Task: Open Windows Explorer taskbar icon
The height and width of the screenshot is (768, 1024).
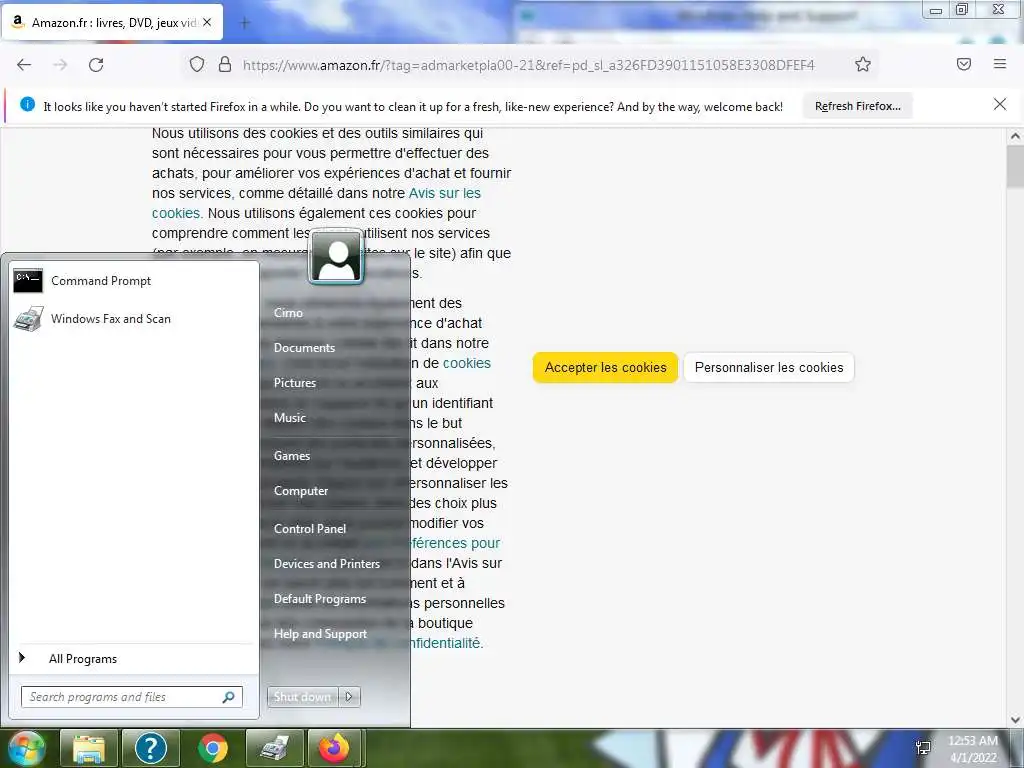Action: [89, 748]
